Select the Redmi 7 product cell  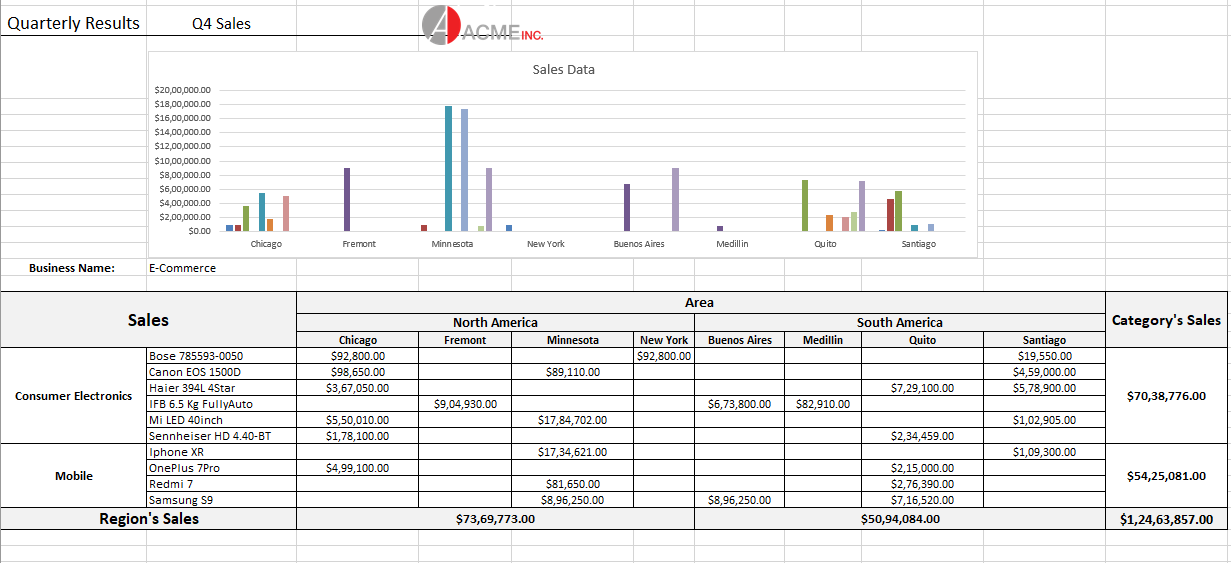[222, 484]
